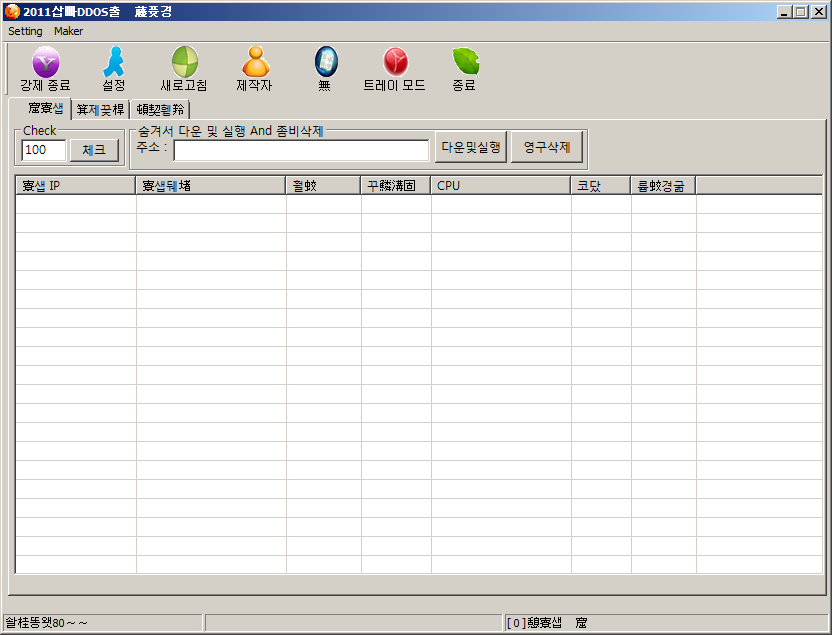Switch to the last tab in the tab strip

pyautogui.click(x=160, y=110)
